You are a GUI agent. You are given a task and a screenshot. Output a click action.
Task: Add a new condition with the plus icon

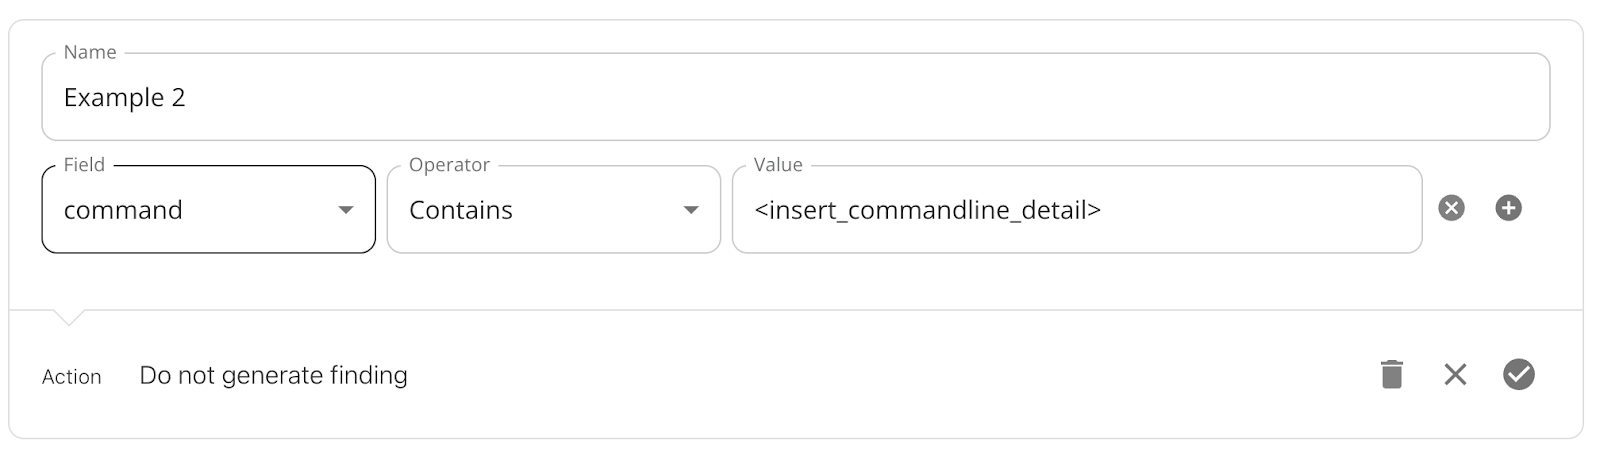[x=1508, y=208]
